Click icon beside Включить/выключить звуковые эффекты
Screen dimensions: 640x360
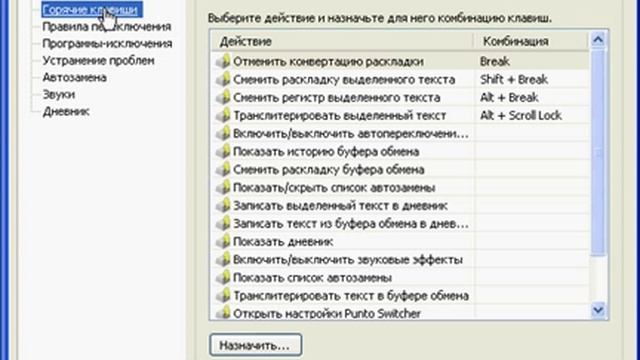223,260
